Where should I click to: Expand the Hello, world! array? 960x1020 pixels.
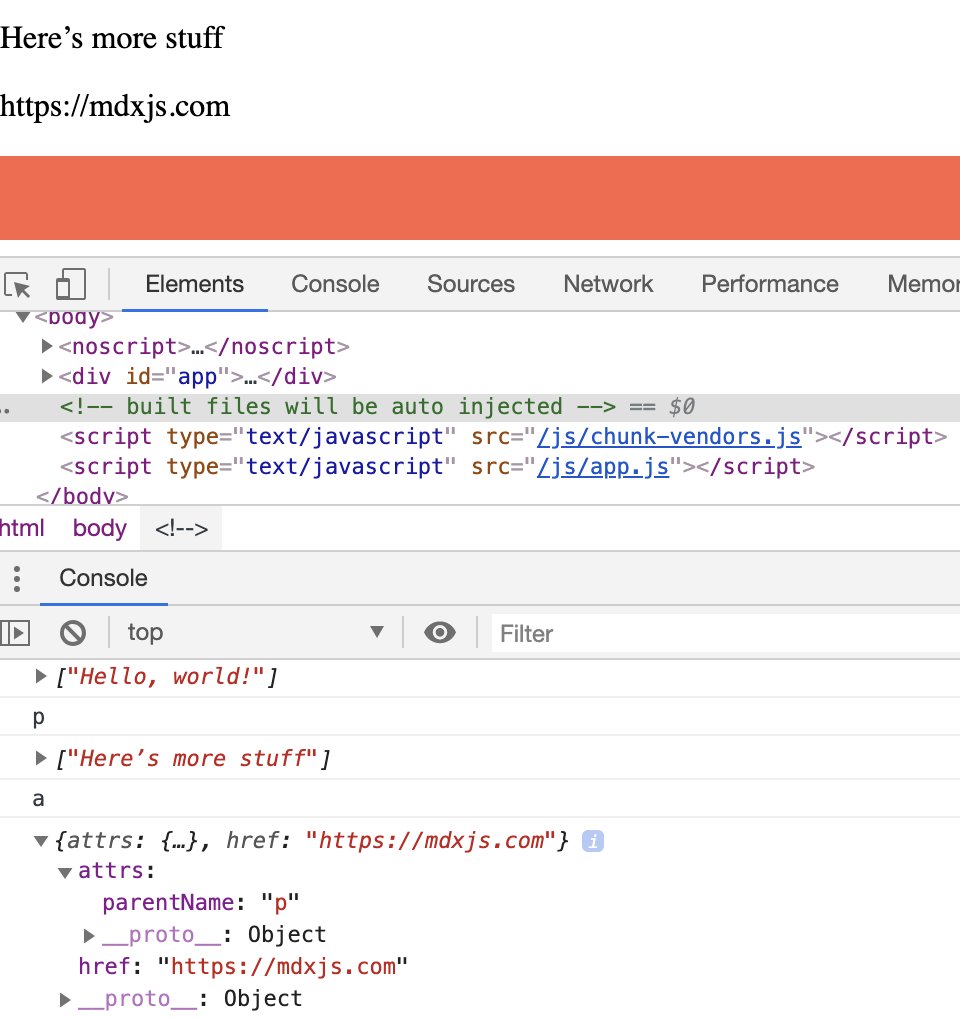(x=40, y=677)
